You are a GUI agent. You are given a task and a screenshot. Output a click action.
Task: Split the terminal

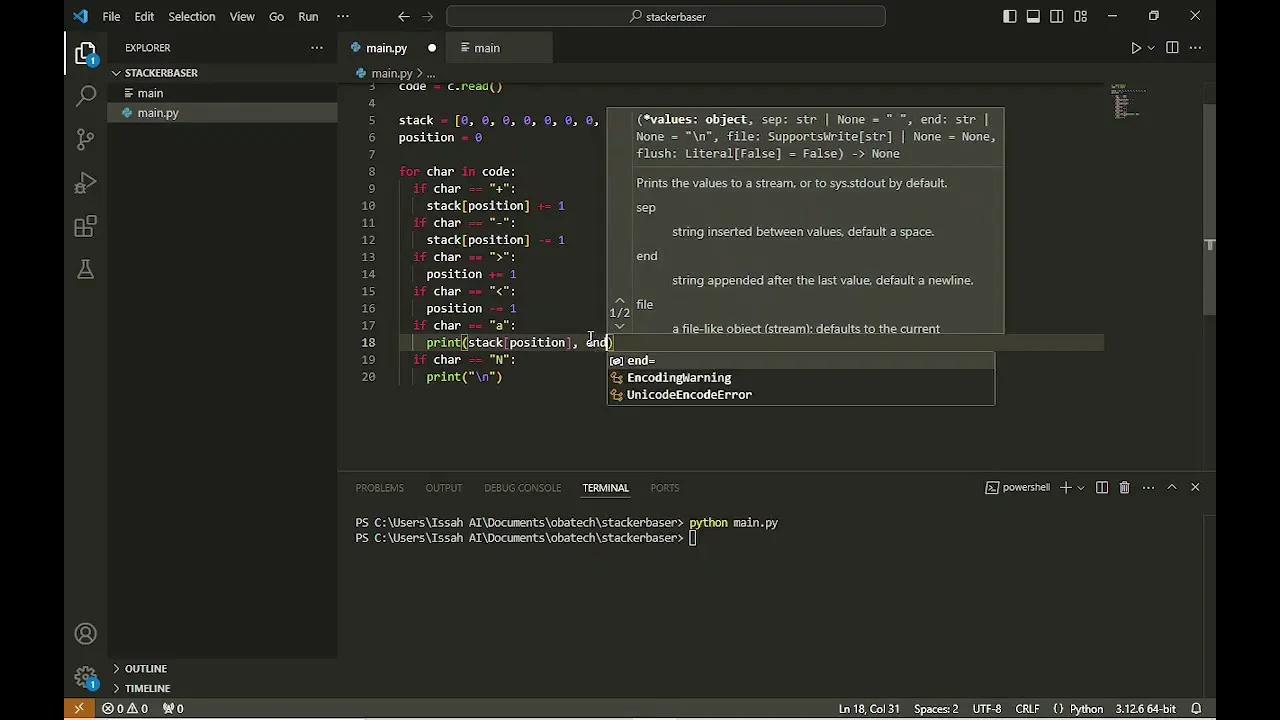pyautogui.click(x=1102, y=487)
